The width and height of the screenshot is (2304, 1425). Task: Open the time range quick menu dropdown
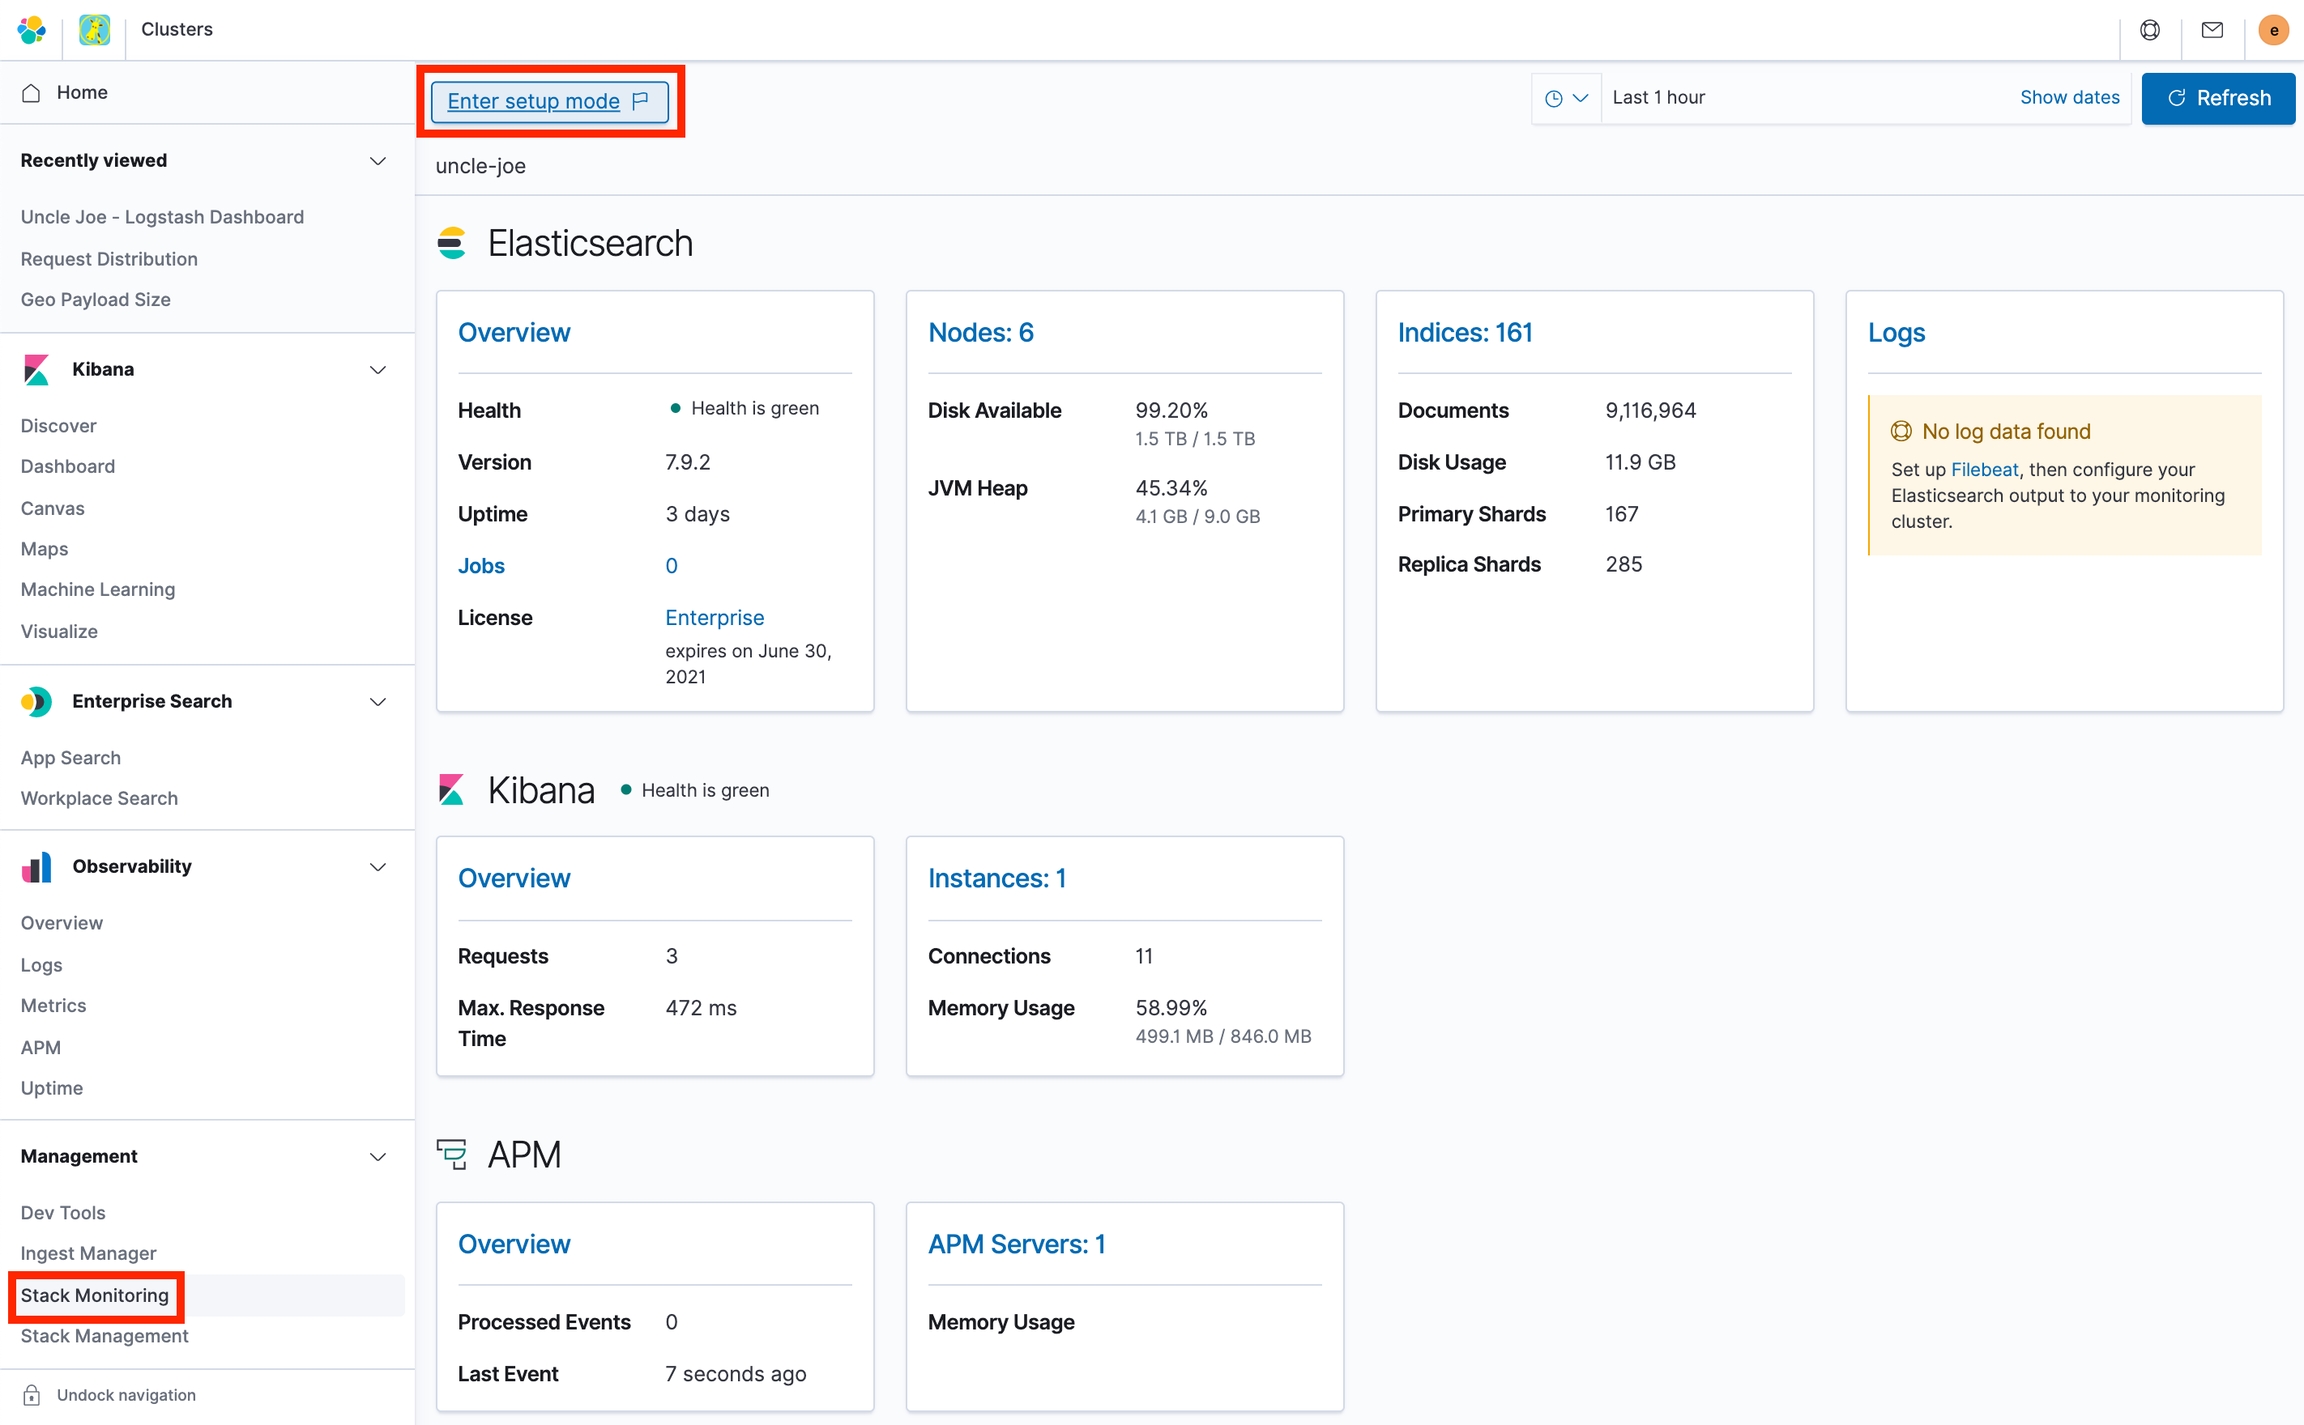(x=1566, y=98)
